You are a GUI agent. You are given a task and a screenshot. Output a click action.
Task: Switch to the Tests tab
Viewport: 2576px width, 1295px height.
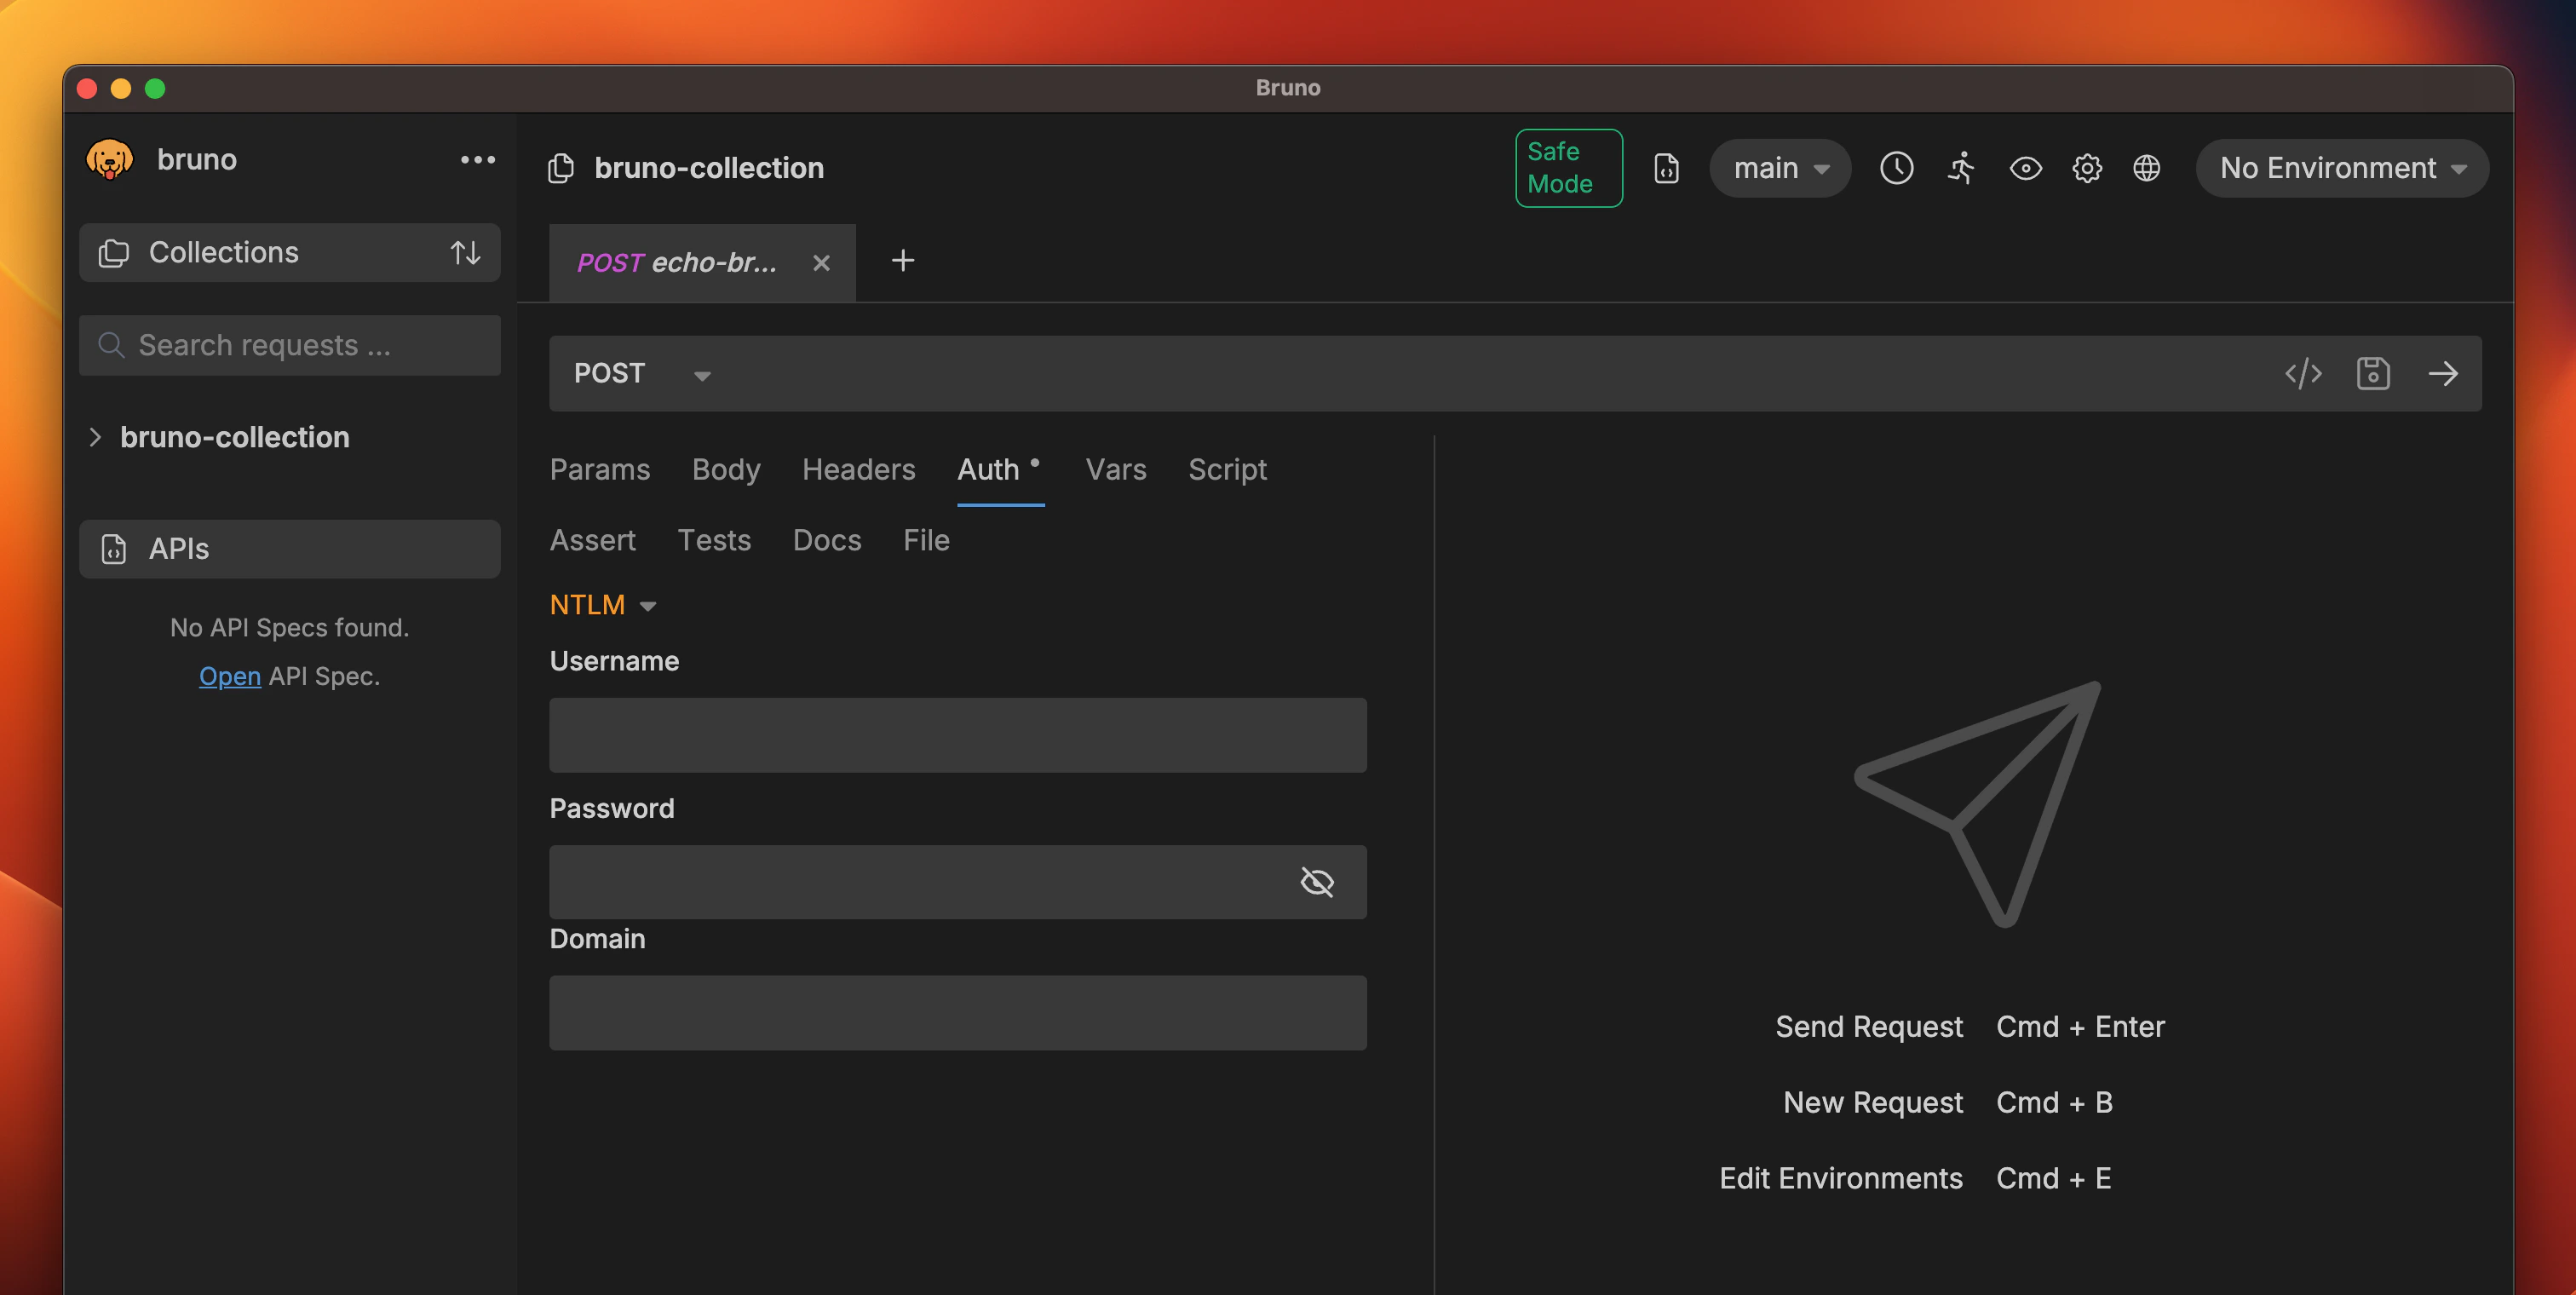714,540
